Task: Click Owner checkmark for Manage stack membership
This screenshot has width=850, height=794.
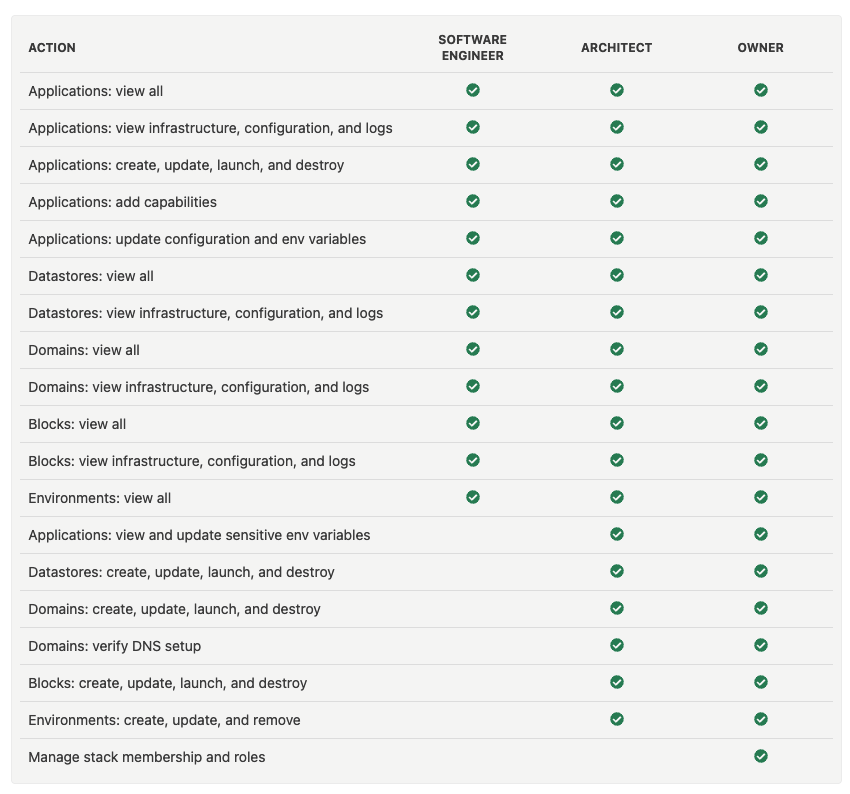Action: 761,756
